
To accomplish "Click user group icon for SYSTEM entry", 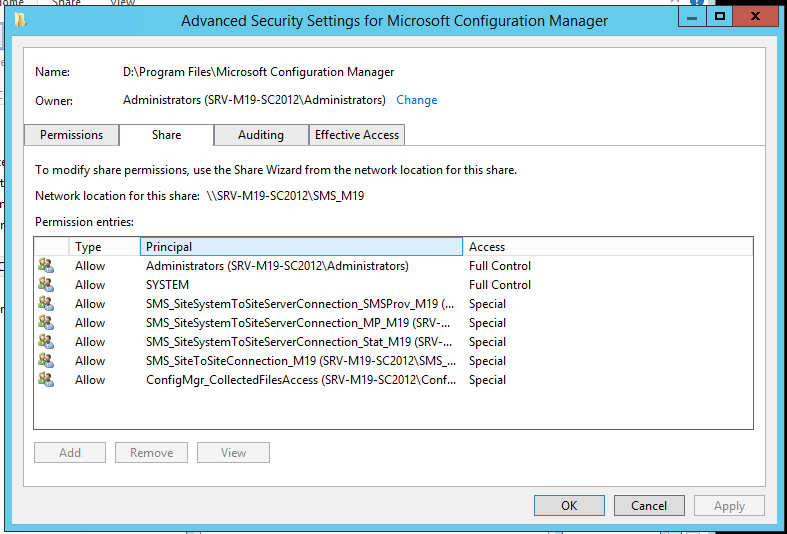I will [46, 285].
